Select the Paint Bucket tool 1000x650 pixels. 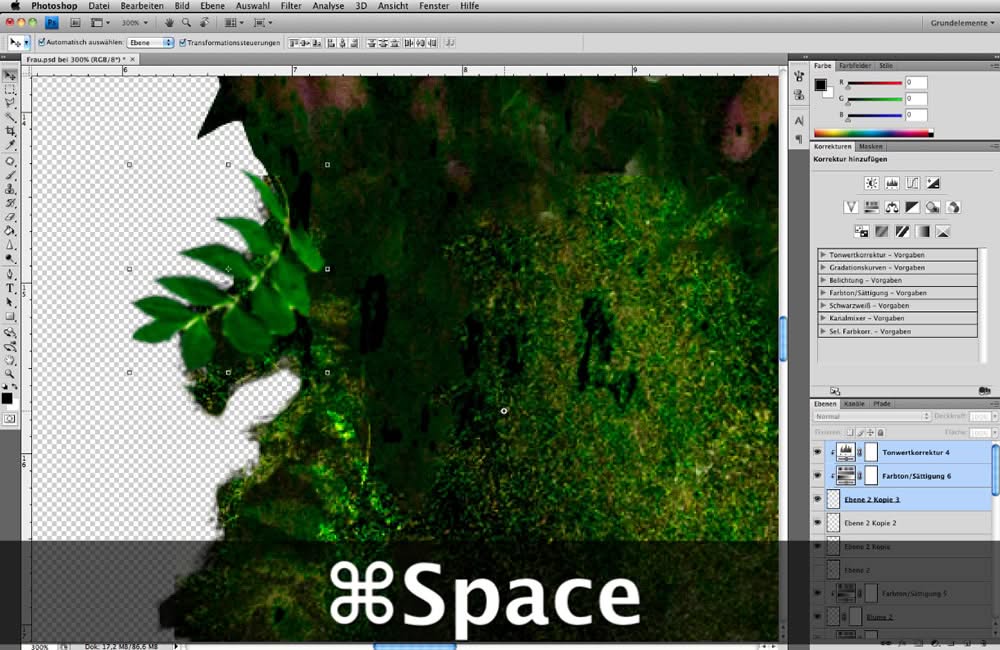(x=10, y=231)
